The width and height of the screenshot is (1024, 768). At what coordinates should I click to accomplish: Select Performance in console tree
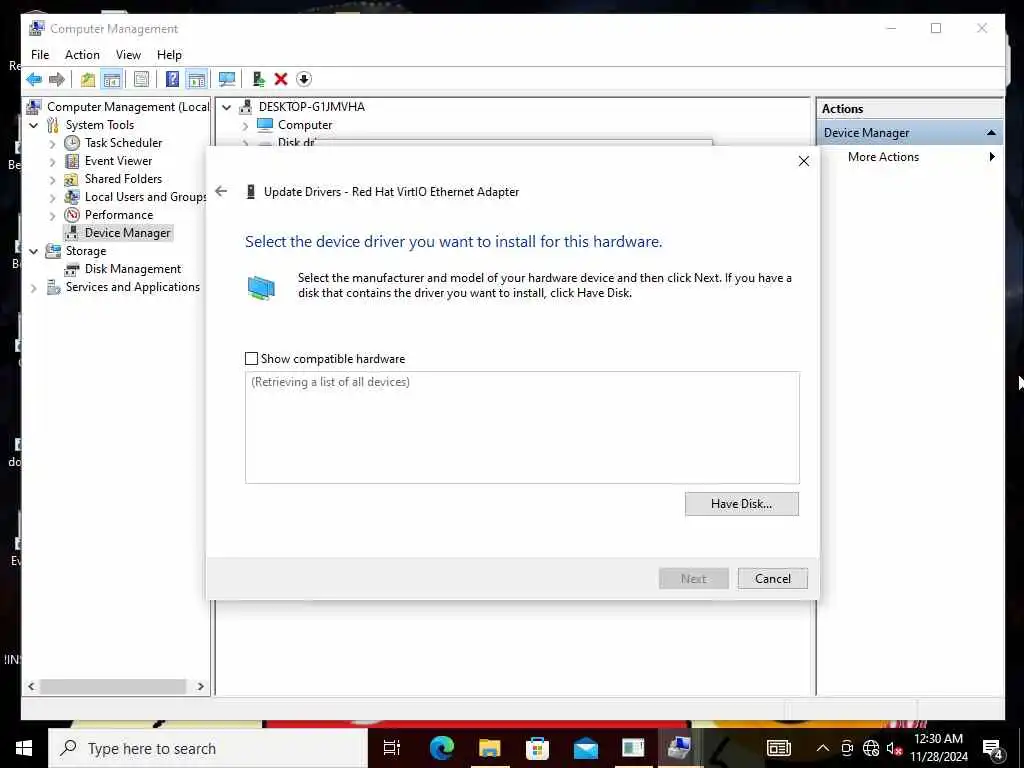point(119,215)
